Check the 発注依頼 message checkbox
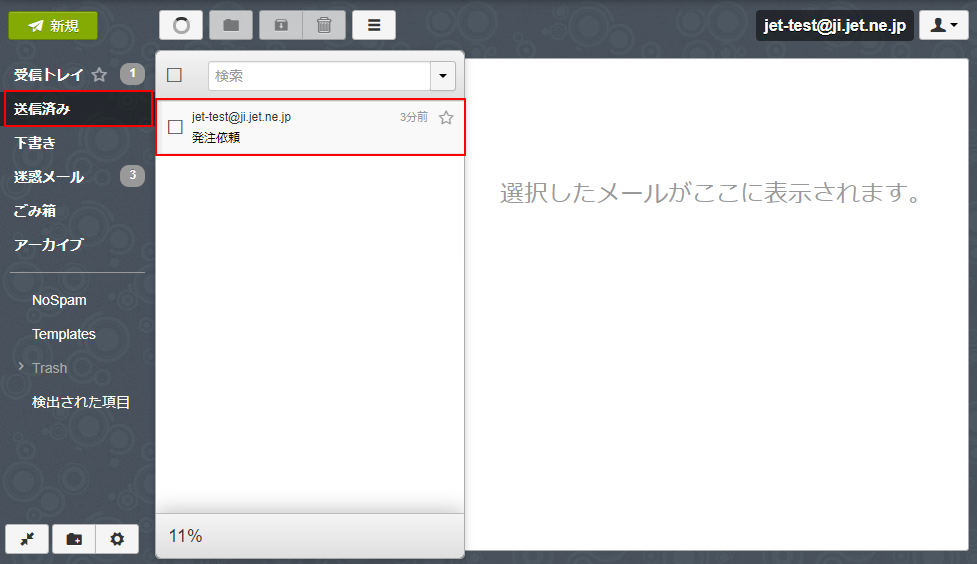This screenshot has width=977, height=564. tap(175, 127)
